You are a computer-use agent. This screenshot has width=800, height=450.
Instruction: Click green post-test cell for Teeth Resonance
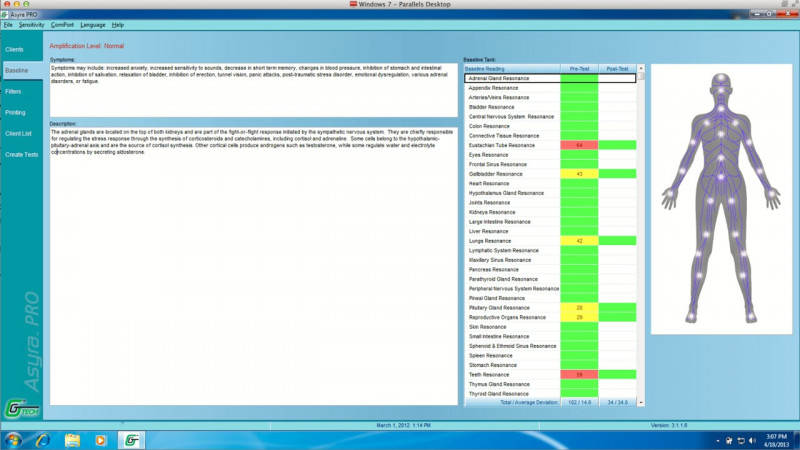617,374
